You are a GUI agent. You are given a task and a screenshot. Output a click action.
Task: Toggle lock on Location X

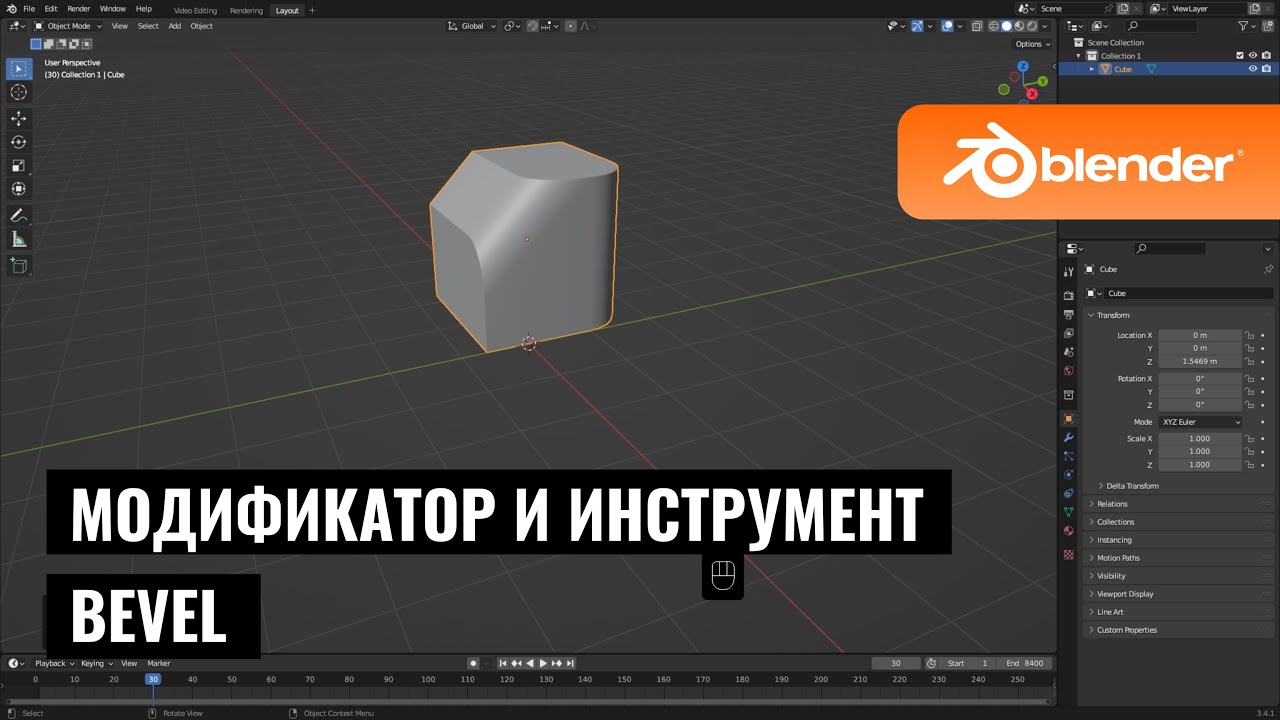click(1249, 335)
